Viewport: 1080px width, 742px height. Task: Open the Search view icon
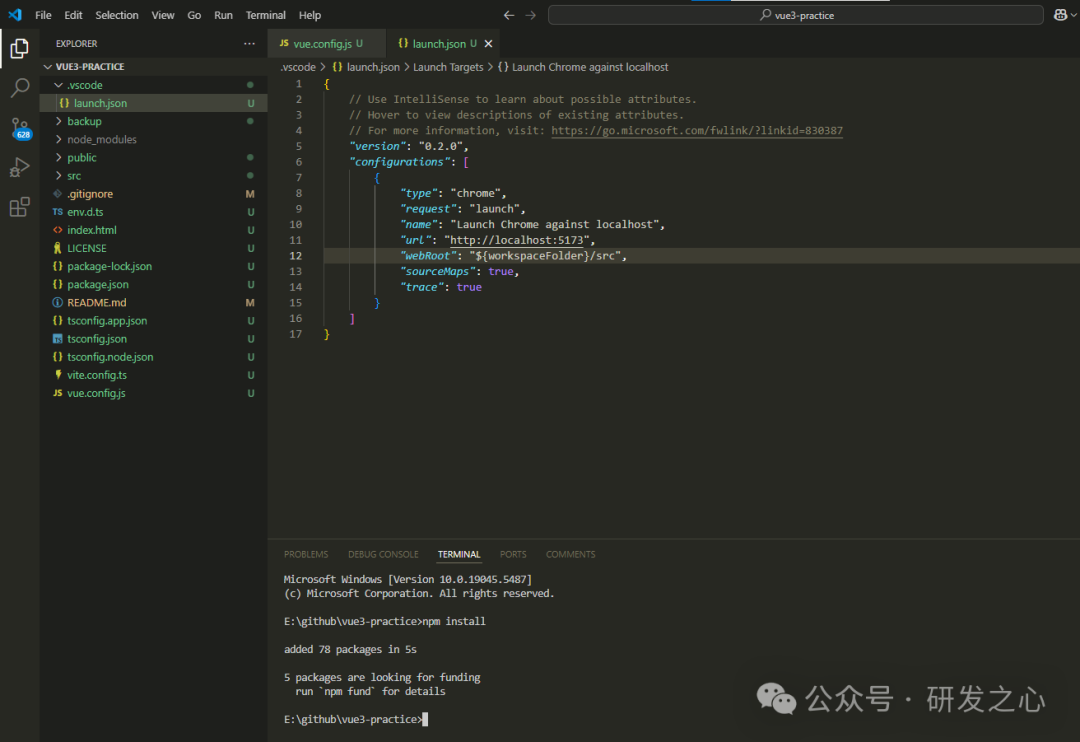point(19,88)
